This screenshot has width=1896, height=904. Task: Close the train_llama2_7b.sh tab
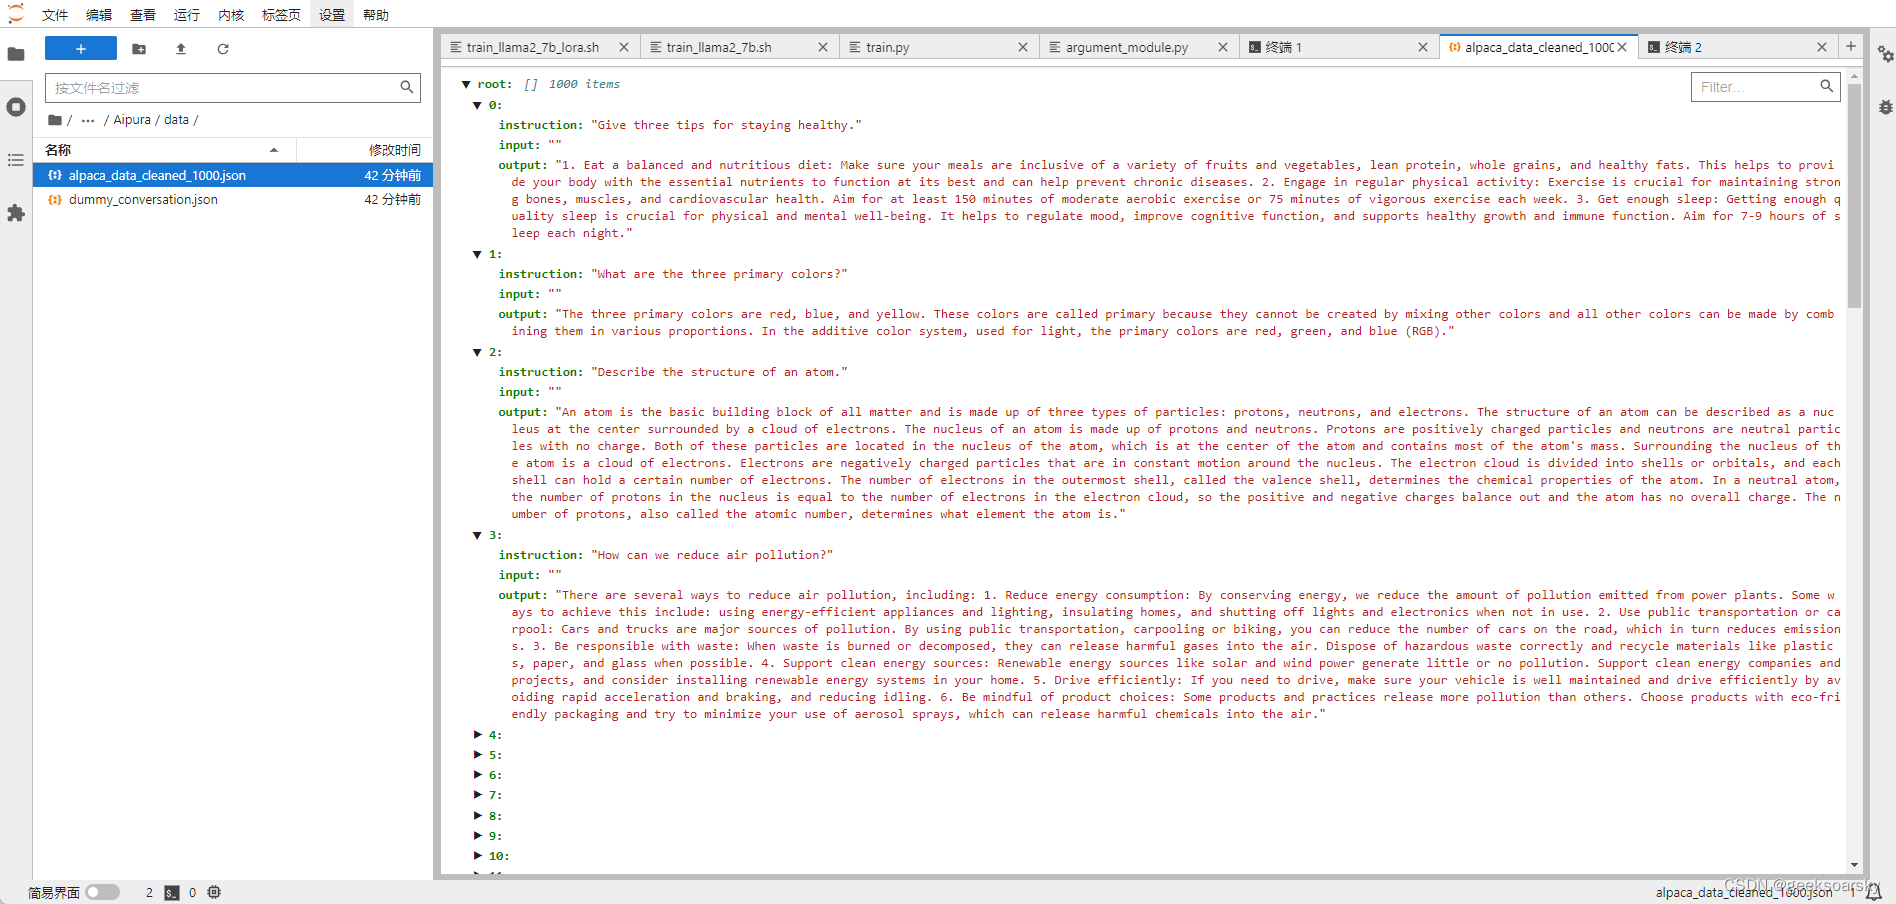click(823, 47)
